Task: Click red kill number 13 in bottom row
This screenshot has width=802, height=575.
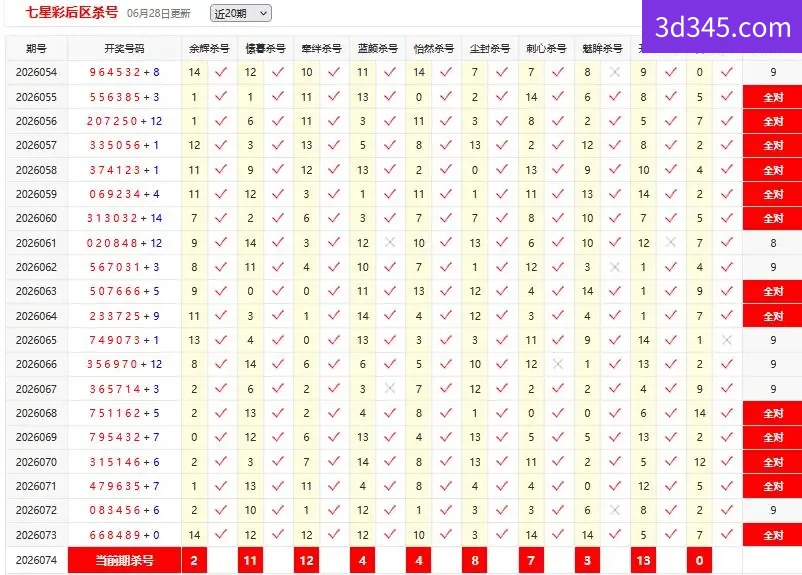Action: click(643, 561)
